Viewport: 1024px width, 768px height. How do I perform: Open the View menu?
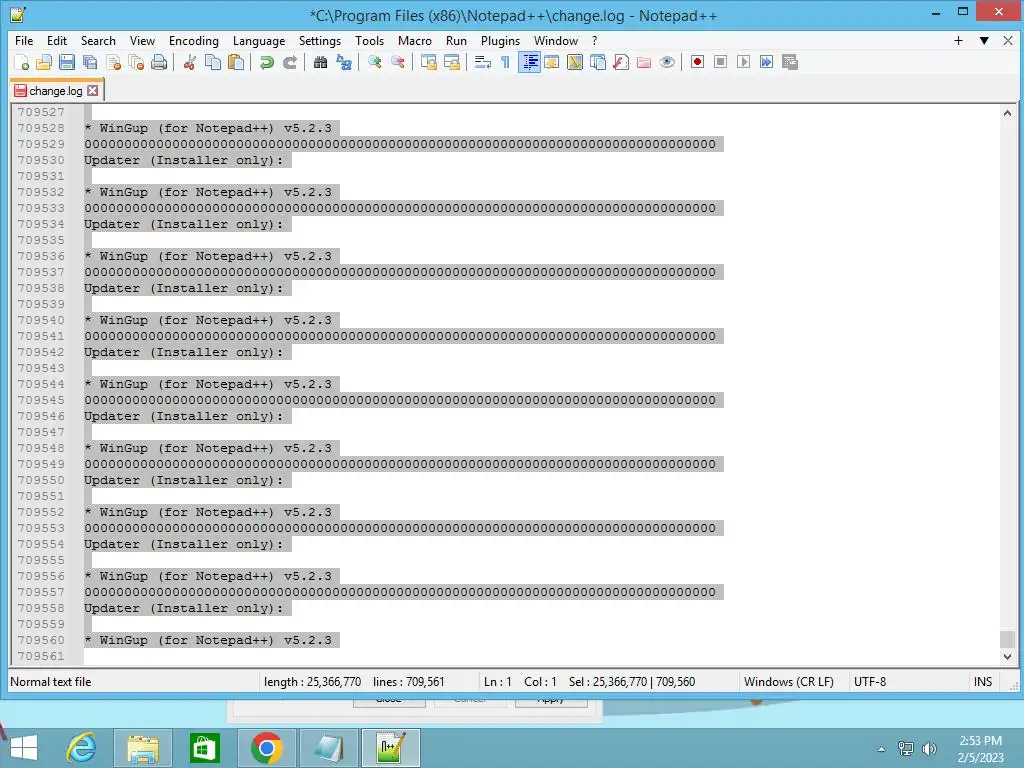pos(142,40)
